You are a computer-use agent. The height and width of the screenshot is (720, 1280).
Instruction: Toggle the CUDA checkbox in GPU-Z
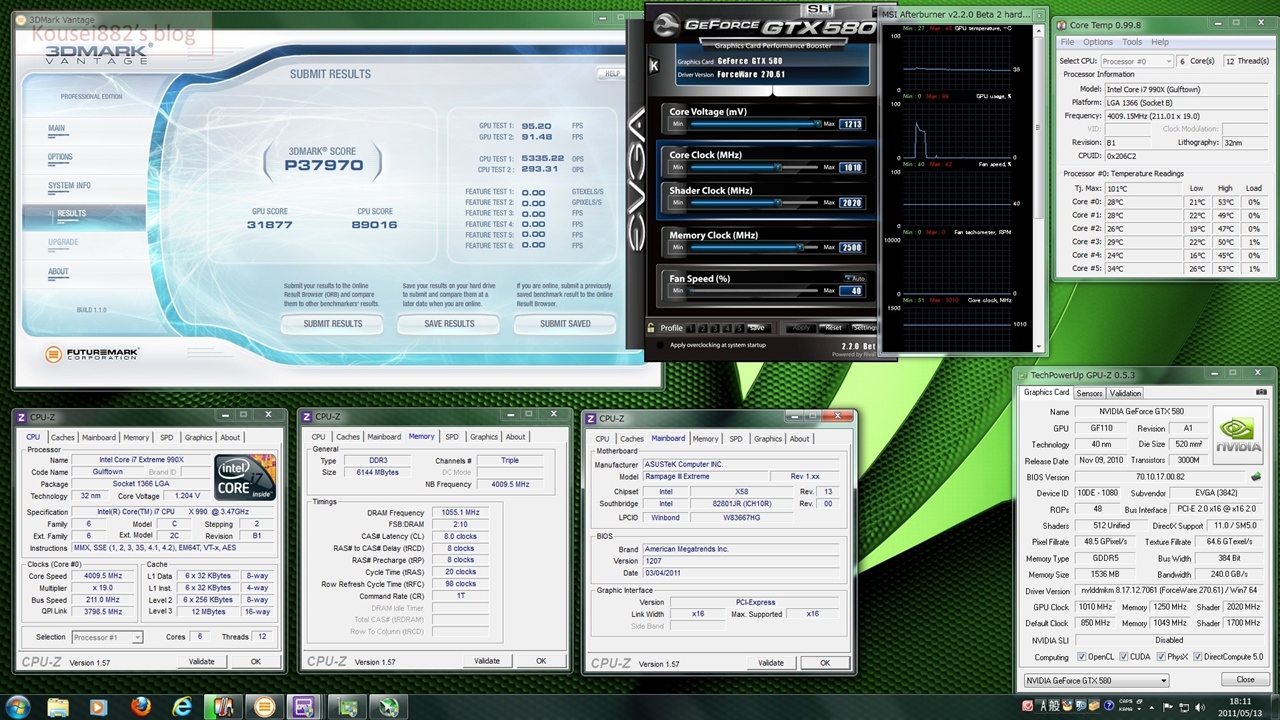[x=1125, y=657]
